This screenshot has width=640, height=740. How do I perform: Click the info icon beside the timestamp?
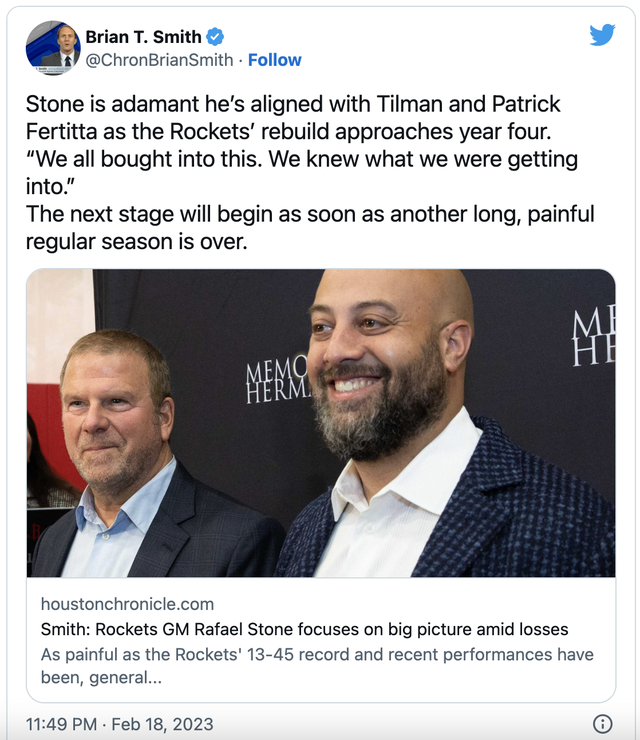click(603, 724)
